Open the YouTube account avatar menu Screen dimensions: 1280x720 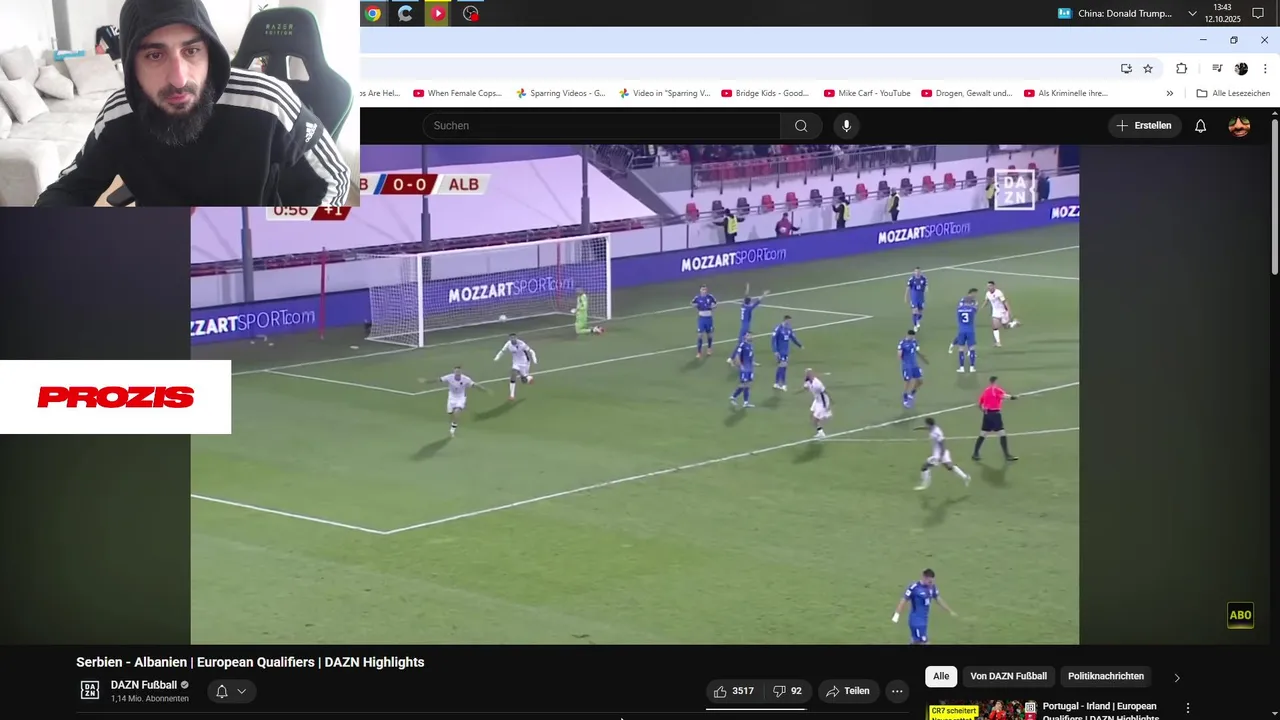(x=1239, y=126)
